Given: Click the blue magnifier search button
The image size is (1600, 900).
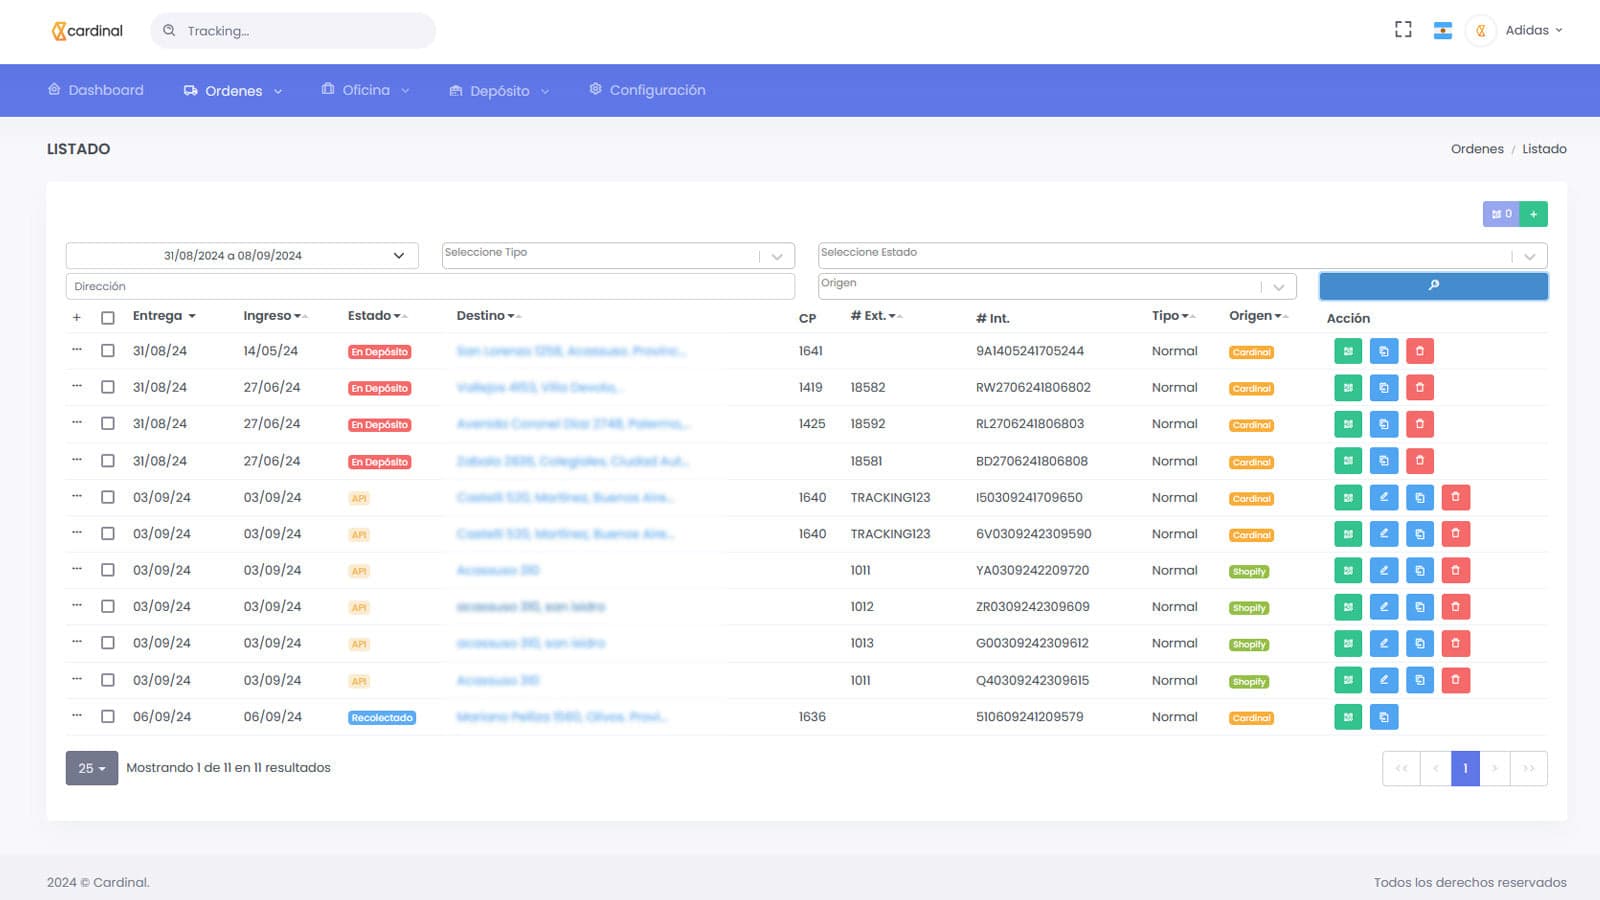Looking at the screenshot, I should 1433,286.
